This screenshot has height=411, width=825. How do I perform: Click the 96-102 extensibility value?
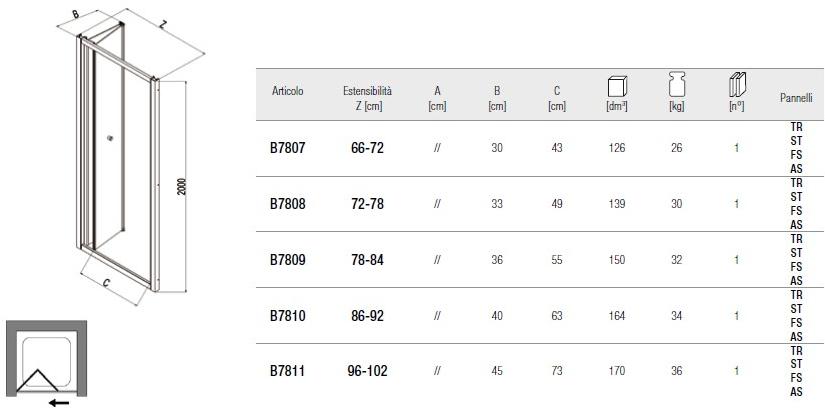368,371
